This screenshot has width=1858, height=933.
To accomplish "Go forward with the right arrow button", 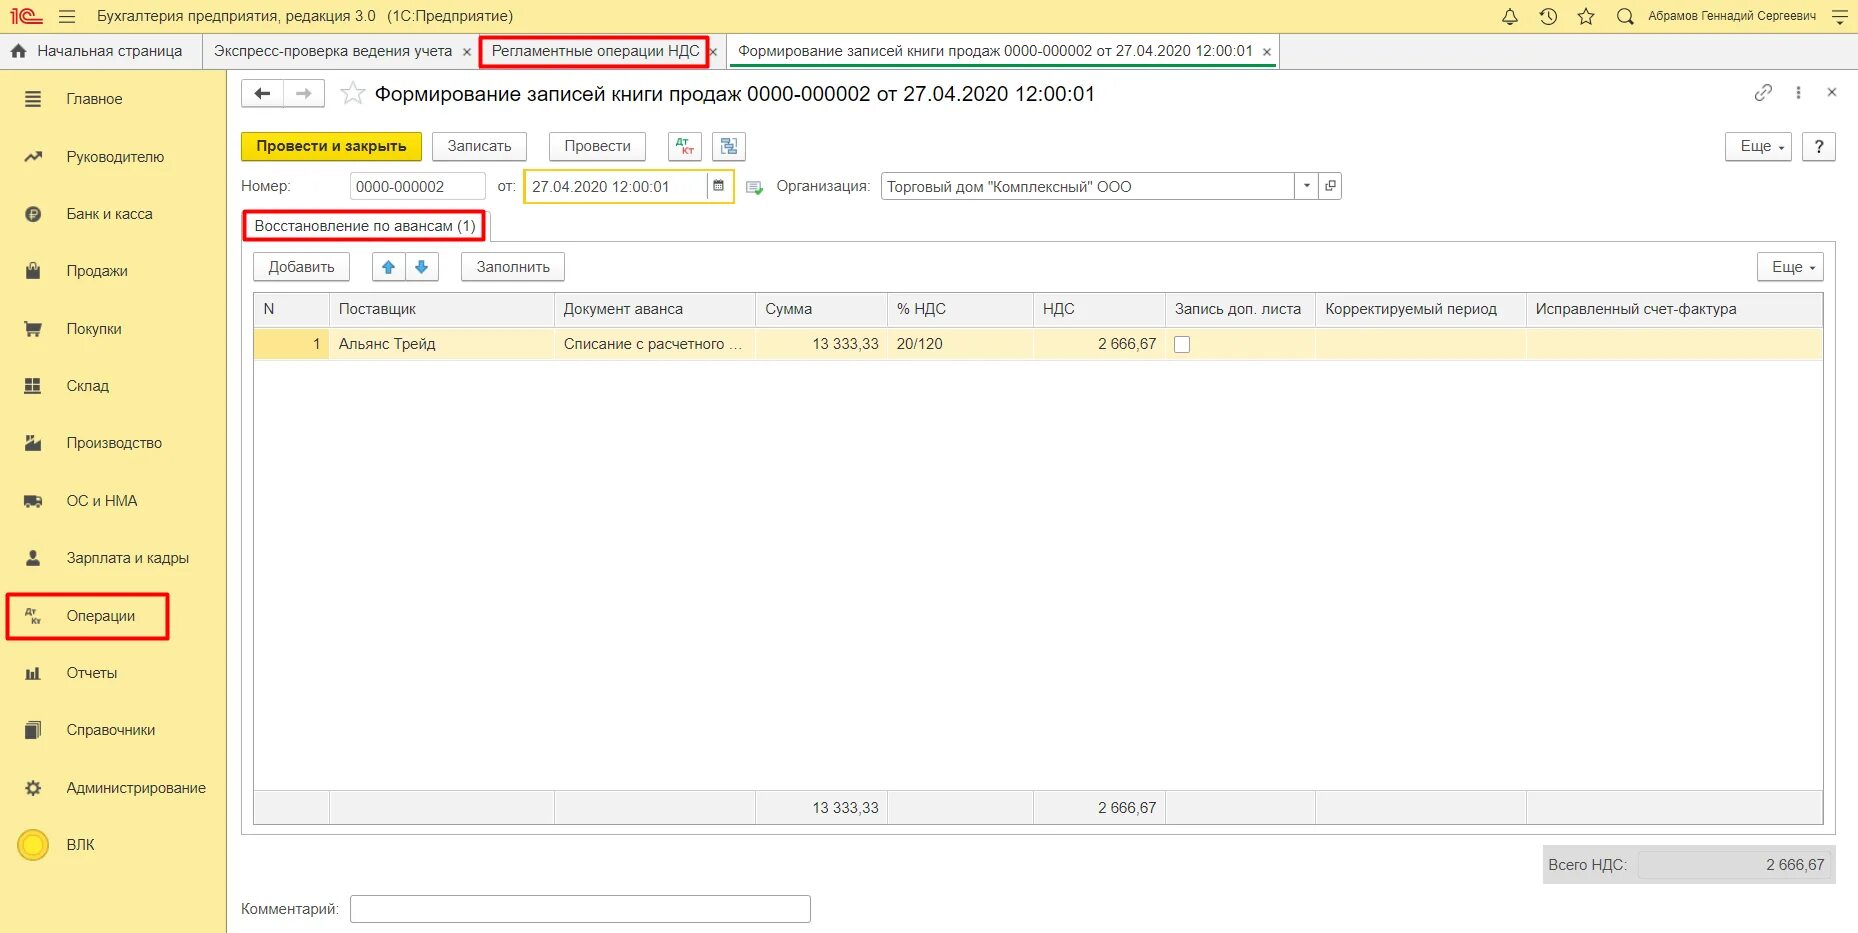I will click(x=304, y=93).
